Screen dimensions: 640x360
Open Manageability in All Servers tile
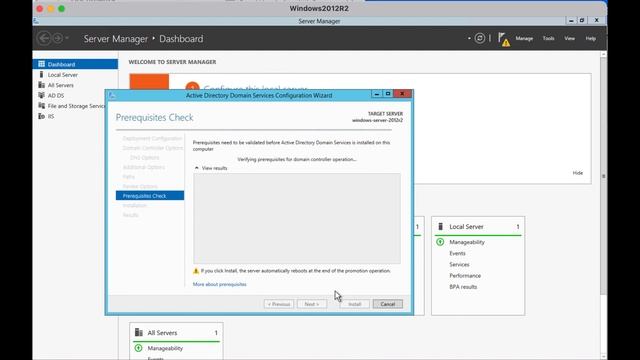pos(165,348)
